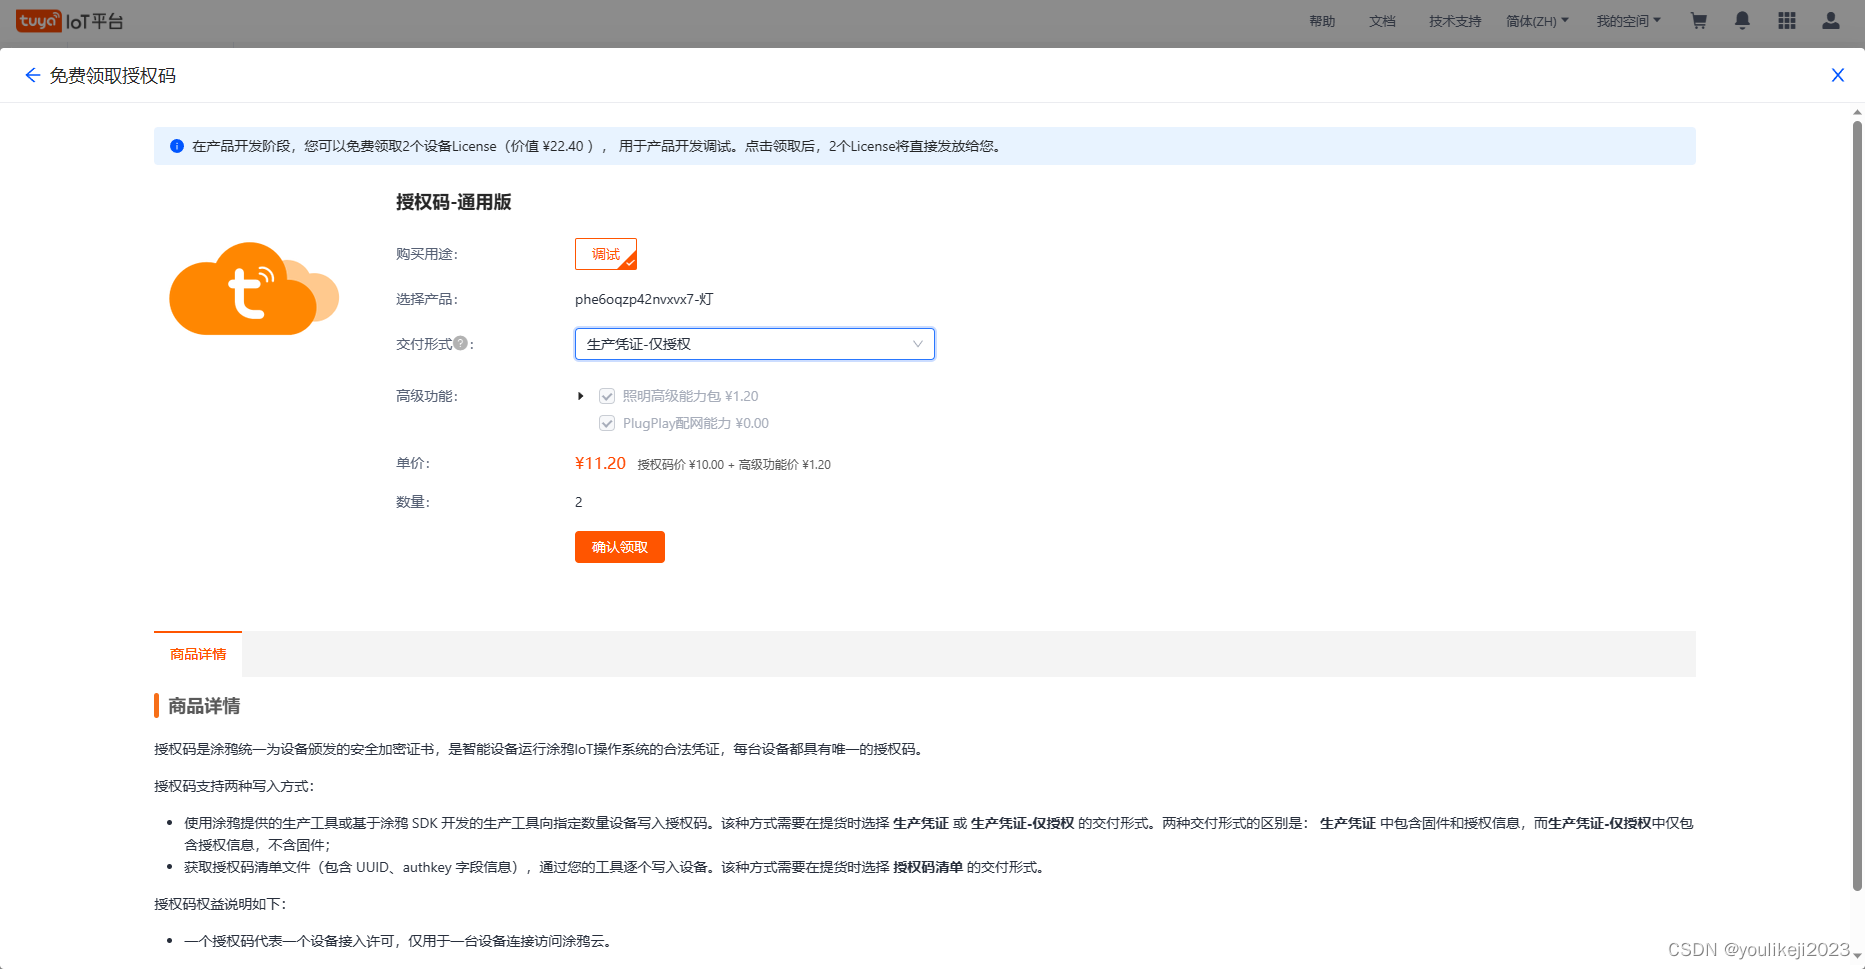Open the user account avatar icon
Viewport: 1865px width, 969px height.
[1831, 20]
